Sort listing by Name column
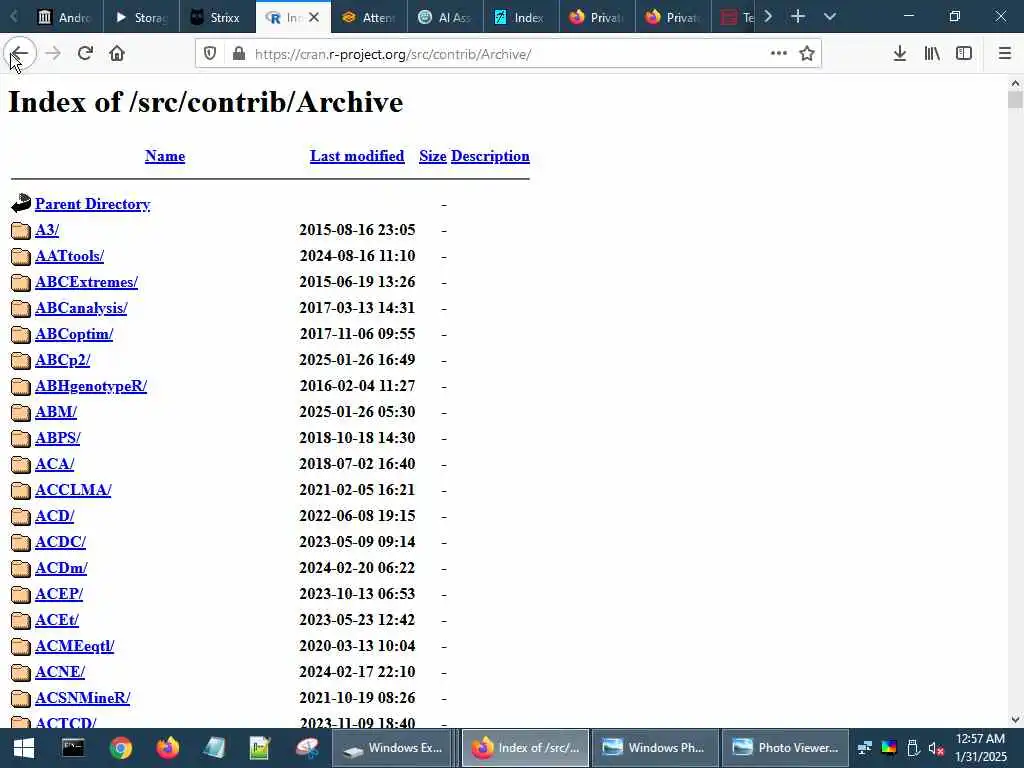Viewport: 1024px width, 768px height. tap(165, 156)
